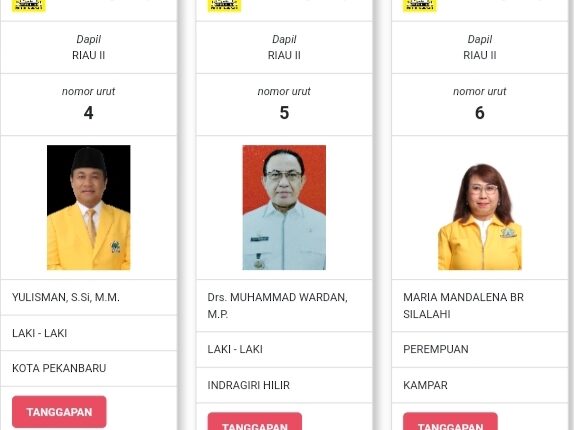The width and height of the screenshot is (574, 430).
Task: Click the TANGGAPAN button under Kota Pekanbaru
Action: (x=59, y=412)
